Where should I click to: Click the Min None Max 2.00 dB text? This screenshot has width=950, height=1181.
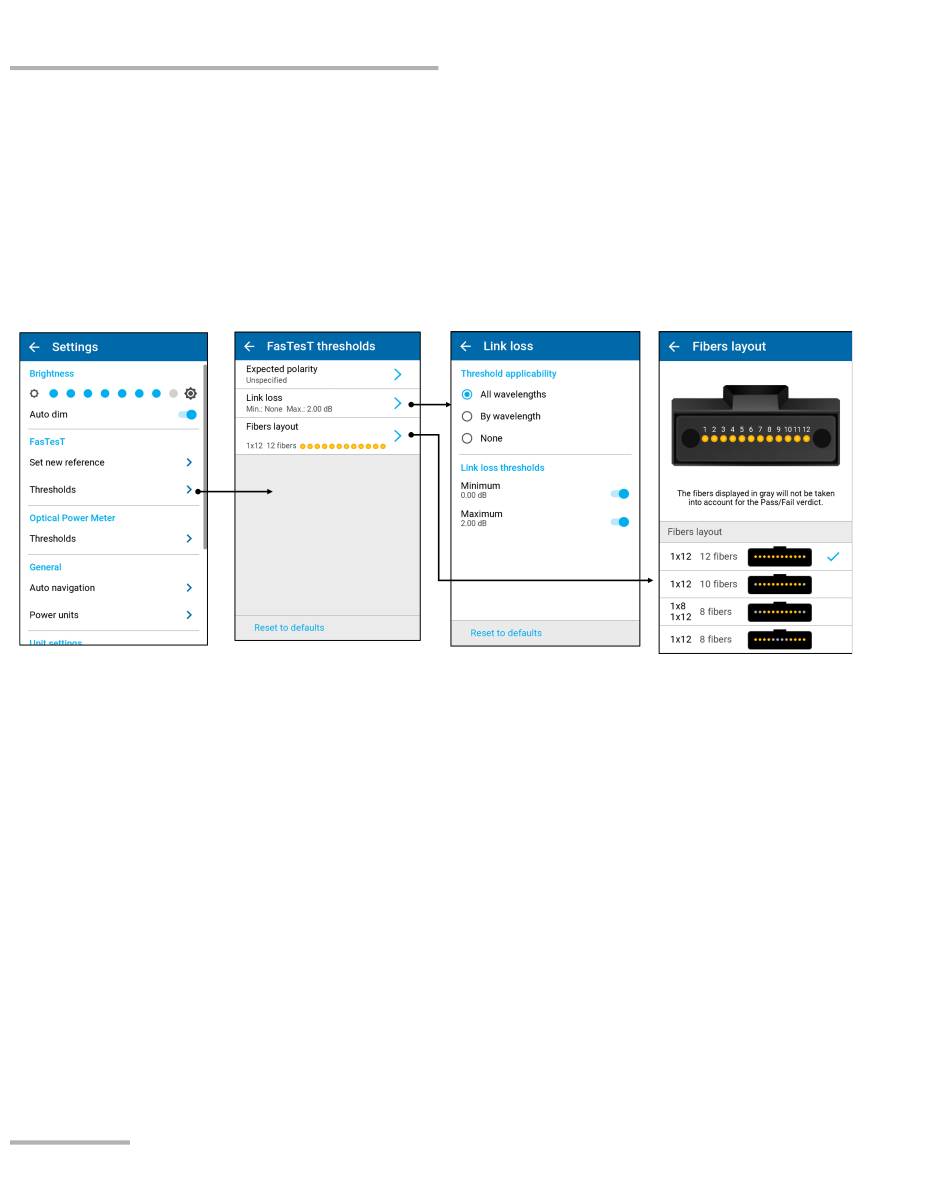pyautogui.click(x=289, y=409)
